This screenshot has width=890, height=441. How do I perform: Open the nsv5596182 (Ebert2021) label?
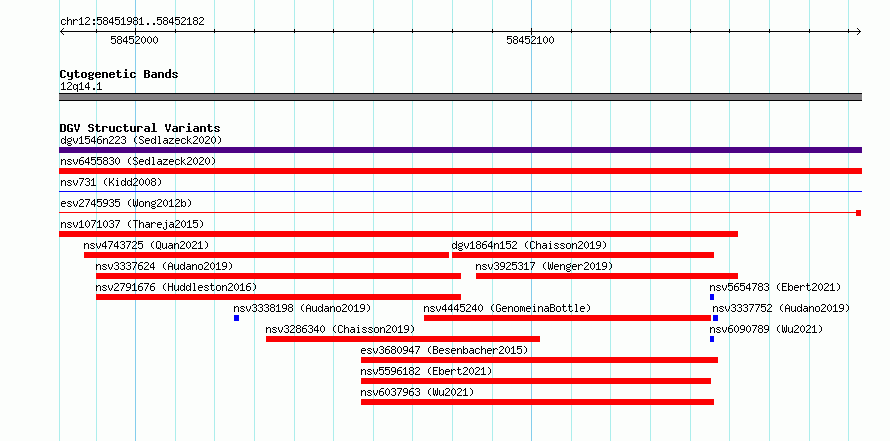426,371
